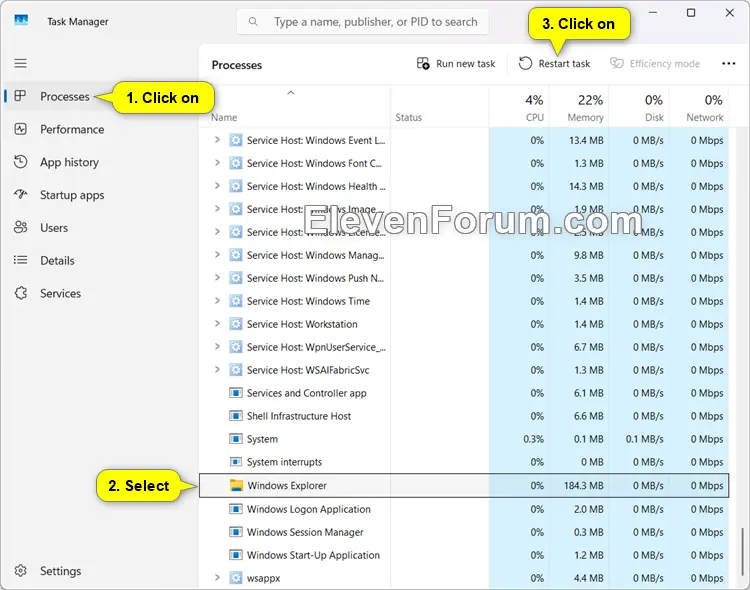The width and height of the screenshot is (750, 590).
Task: Open the Services page
Action: [60, 293]
